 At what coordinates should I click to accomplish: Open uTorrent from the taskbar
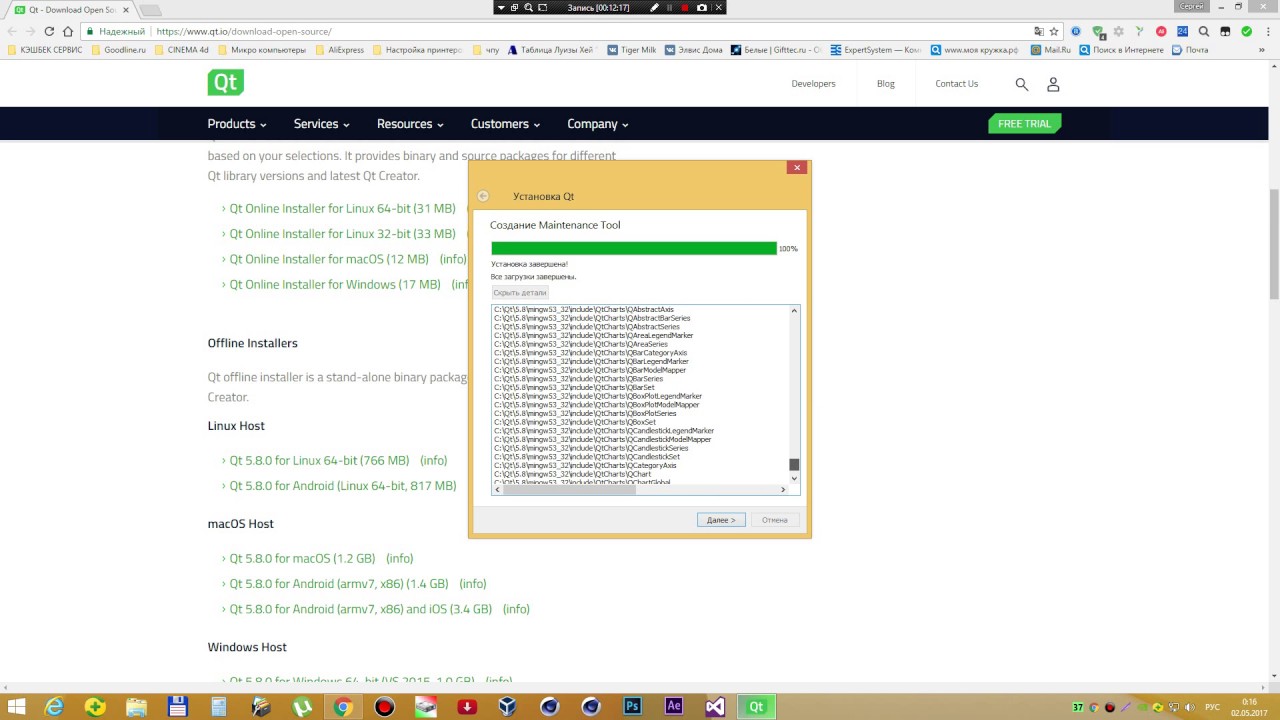[301, 707]
